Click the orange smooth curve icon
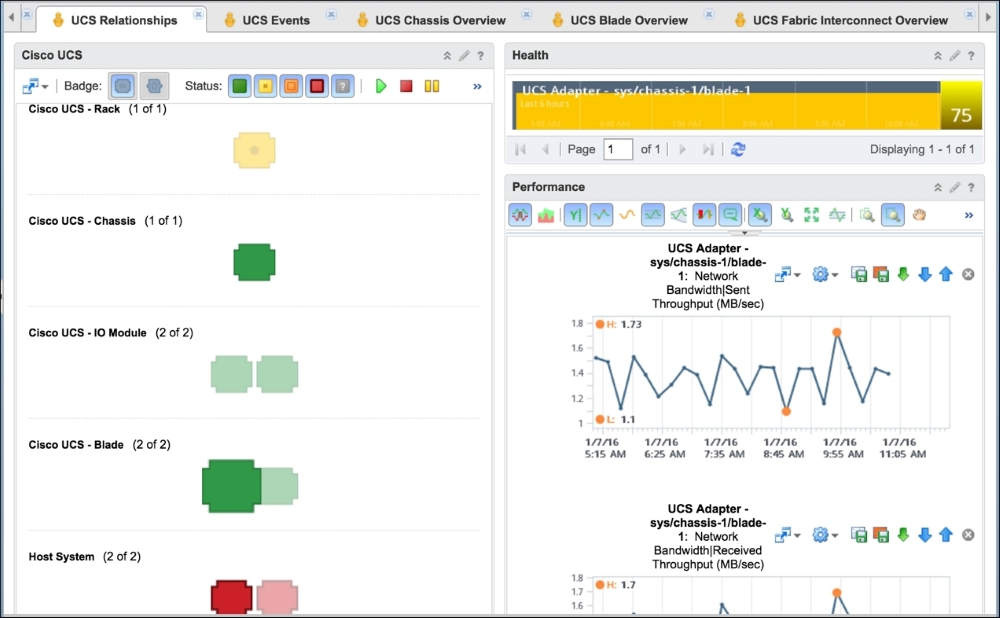Viewport: 1000px width, 618px height. point(627,216)
